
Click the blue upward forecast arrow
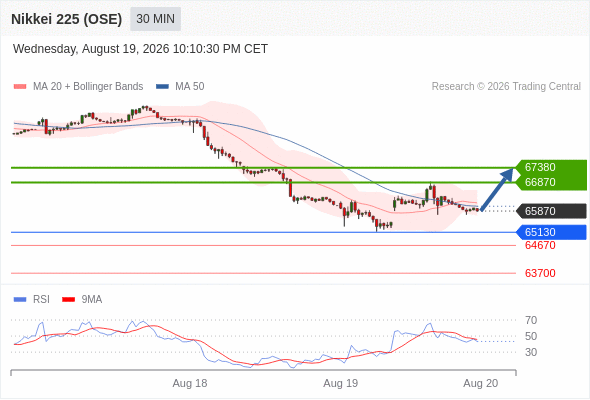point(497,189)
